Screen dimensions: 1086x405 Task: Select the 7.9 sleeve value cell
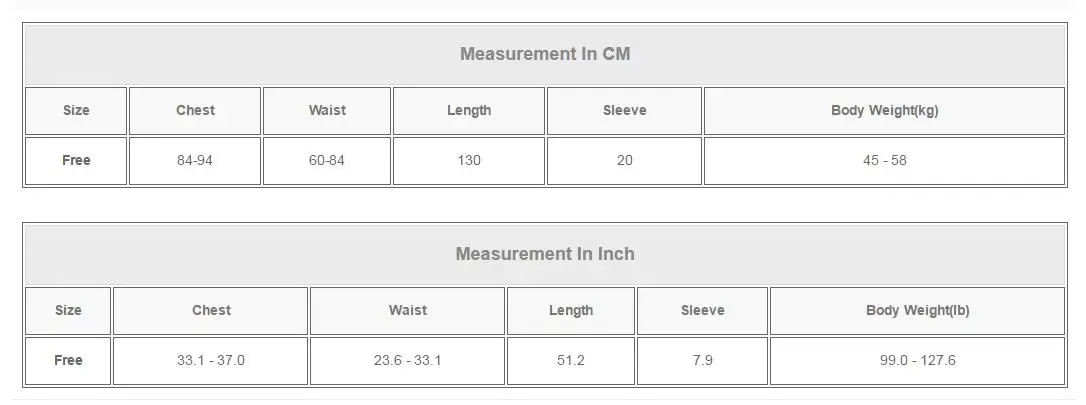(x=703, y=360)
